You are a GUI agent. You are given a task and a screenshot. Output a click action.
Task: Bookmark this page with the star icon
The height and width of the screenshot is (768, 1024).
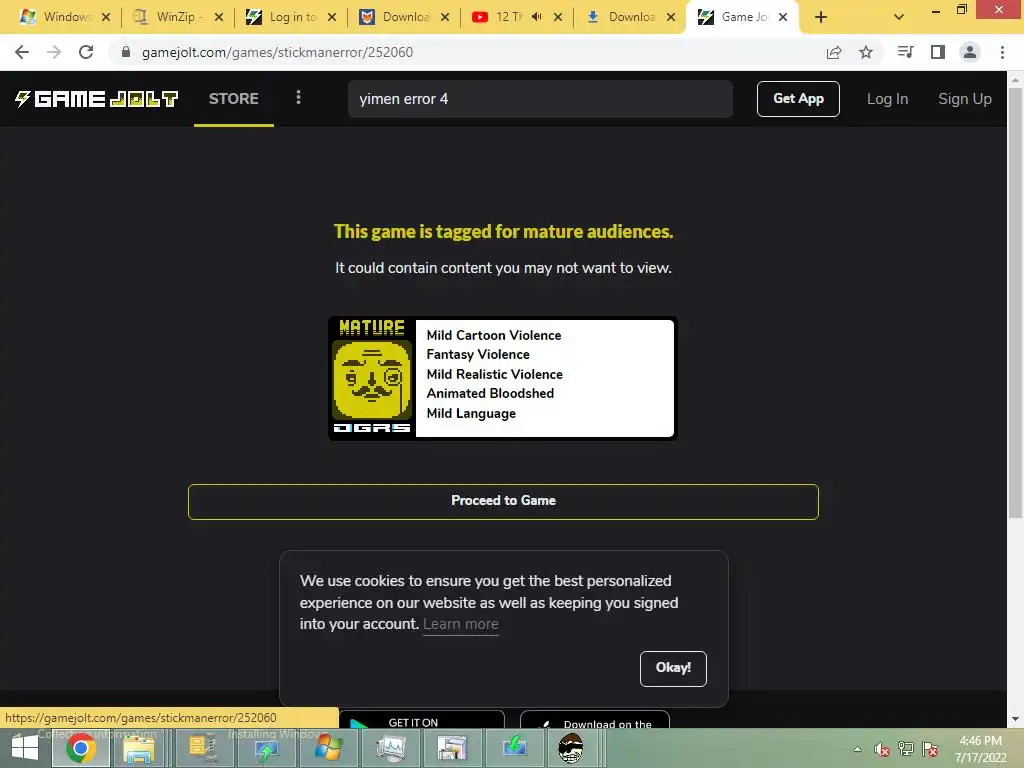click(866, 52)
